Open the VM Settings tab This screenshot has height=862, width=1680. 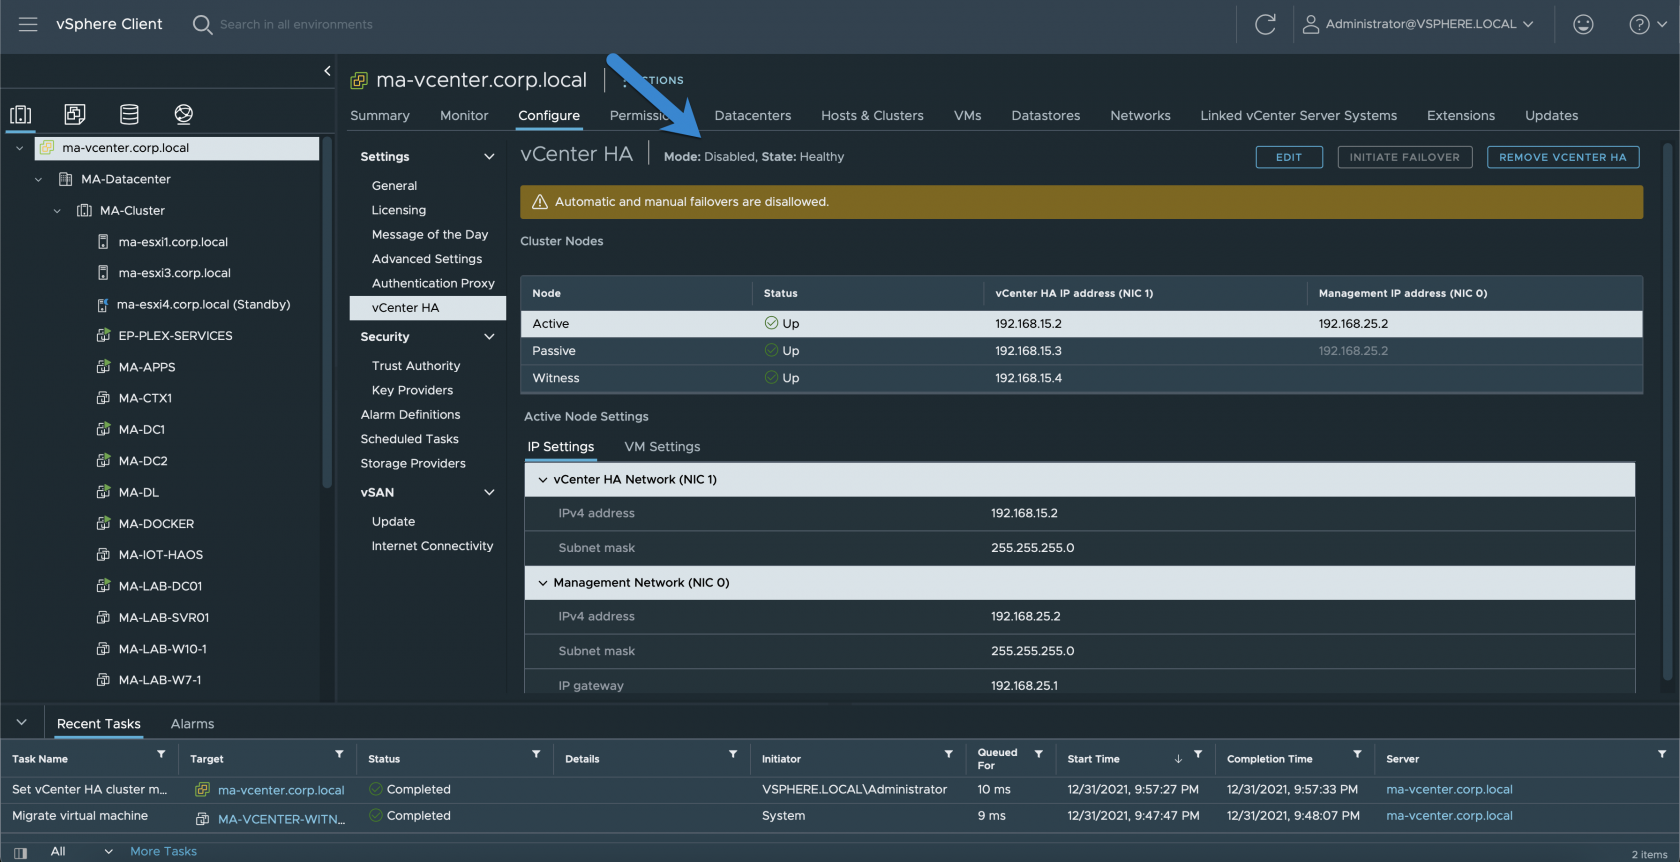coord(662,447)
